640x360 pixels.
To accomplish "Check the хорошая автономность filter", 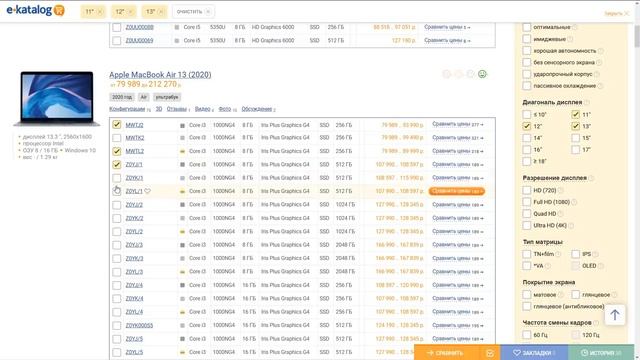I will coord(527,51).
